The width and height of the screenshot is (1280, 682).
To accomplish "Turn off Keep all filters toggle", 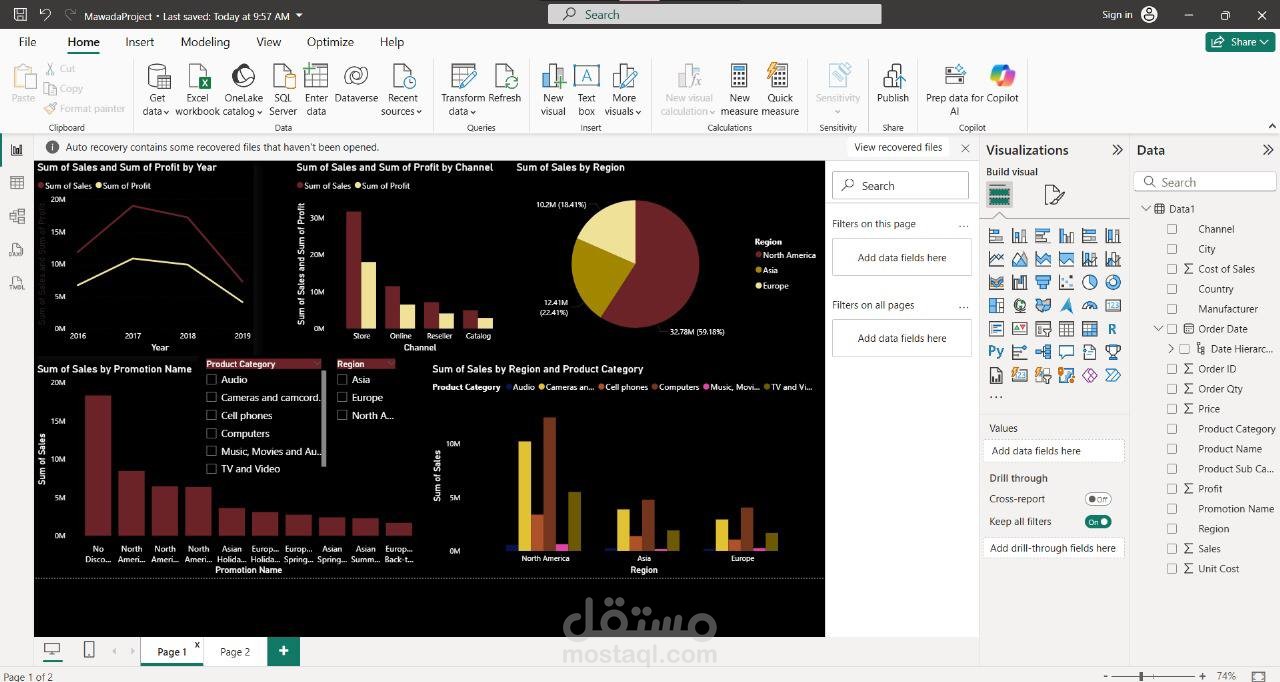I will [x=1098, y=521].
